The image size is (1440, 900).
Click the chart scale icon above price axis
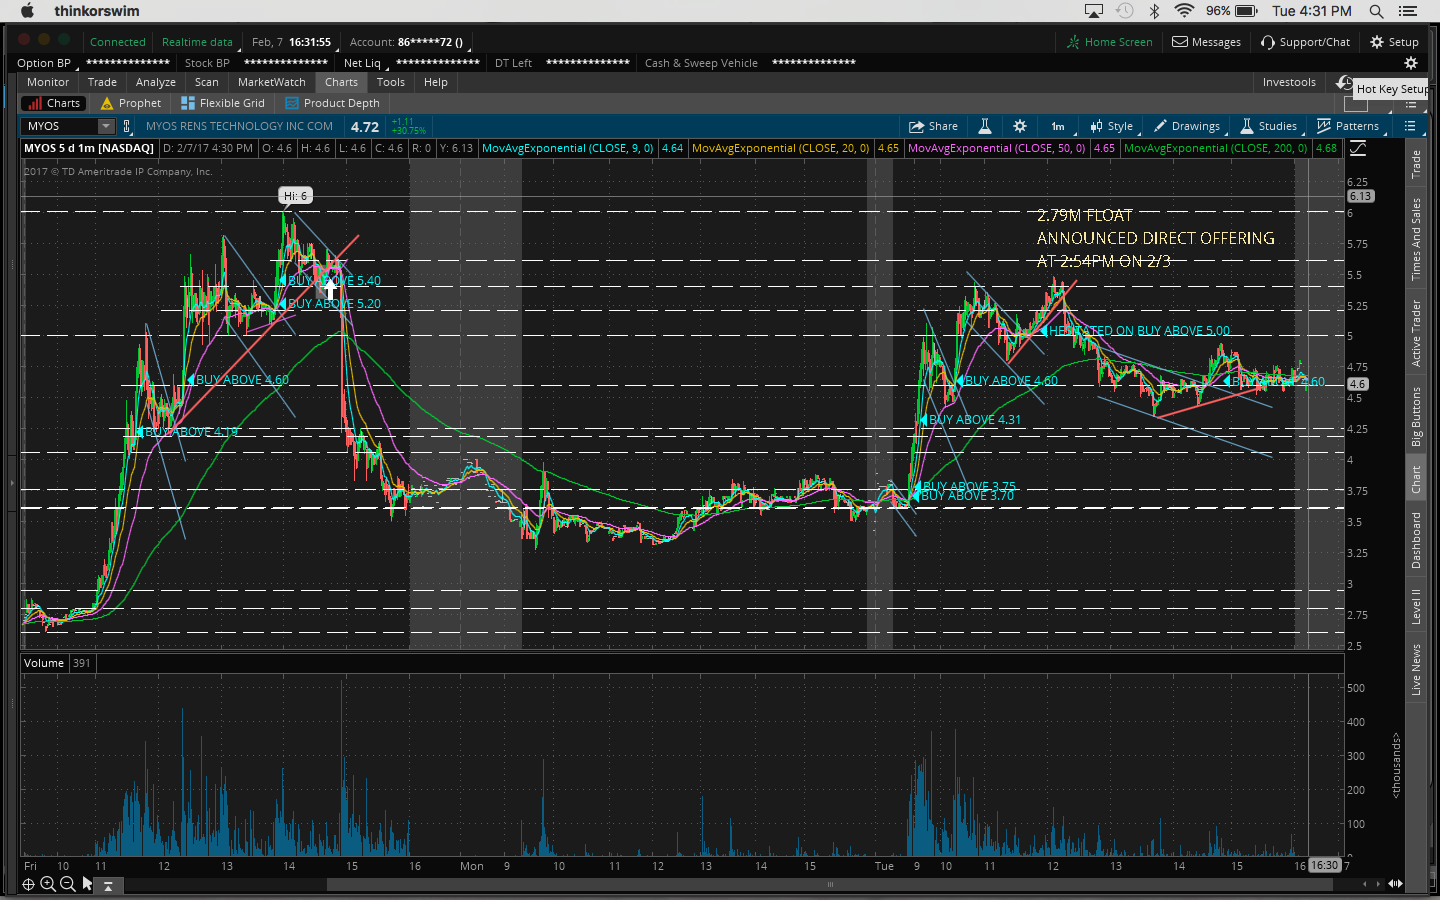pos(1358,148)
